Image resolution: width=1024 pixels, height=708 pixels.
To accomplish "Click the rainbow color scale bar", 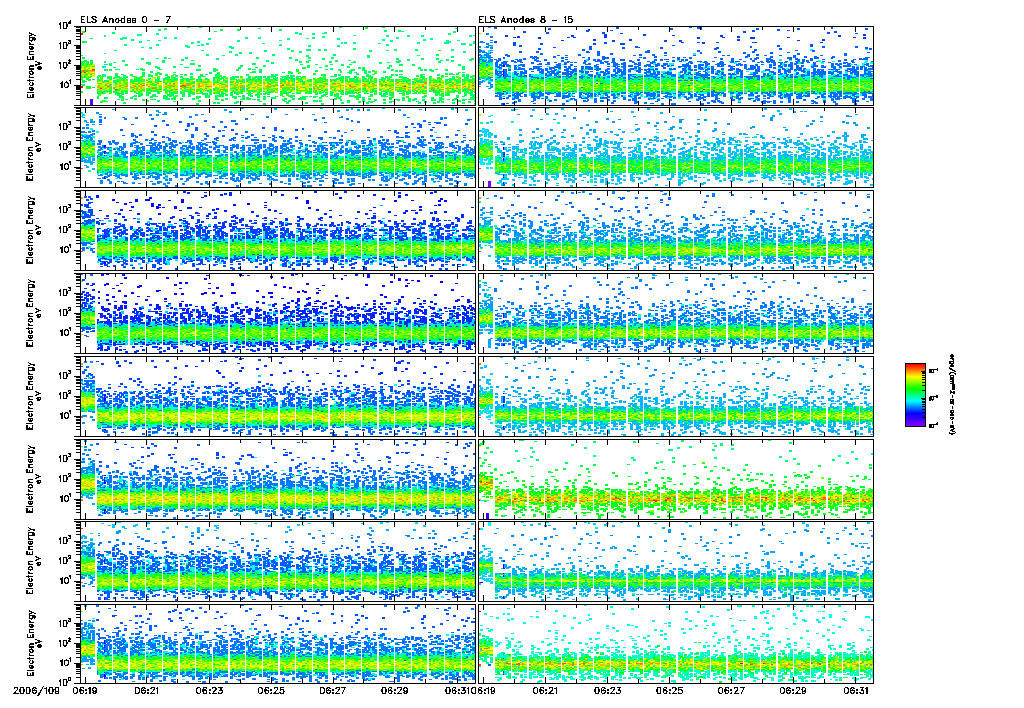I will point(915,395).
